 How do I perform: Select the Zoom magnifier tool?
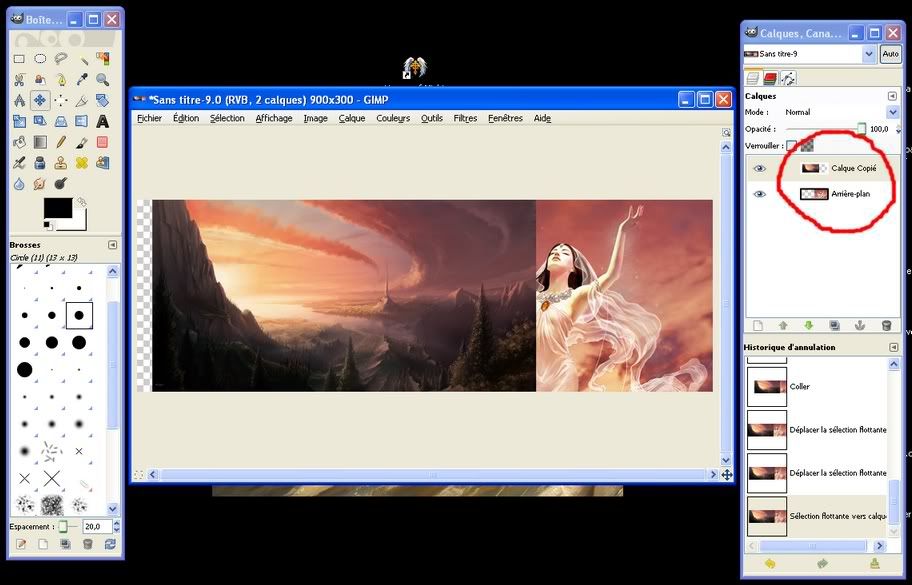[103, 80]
